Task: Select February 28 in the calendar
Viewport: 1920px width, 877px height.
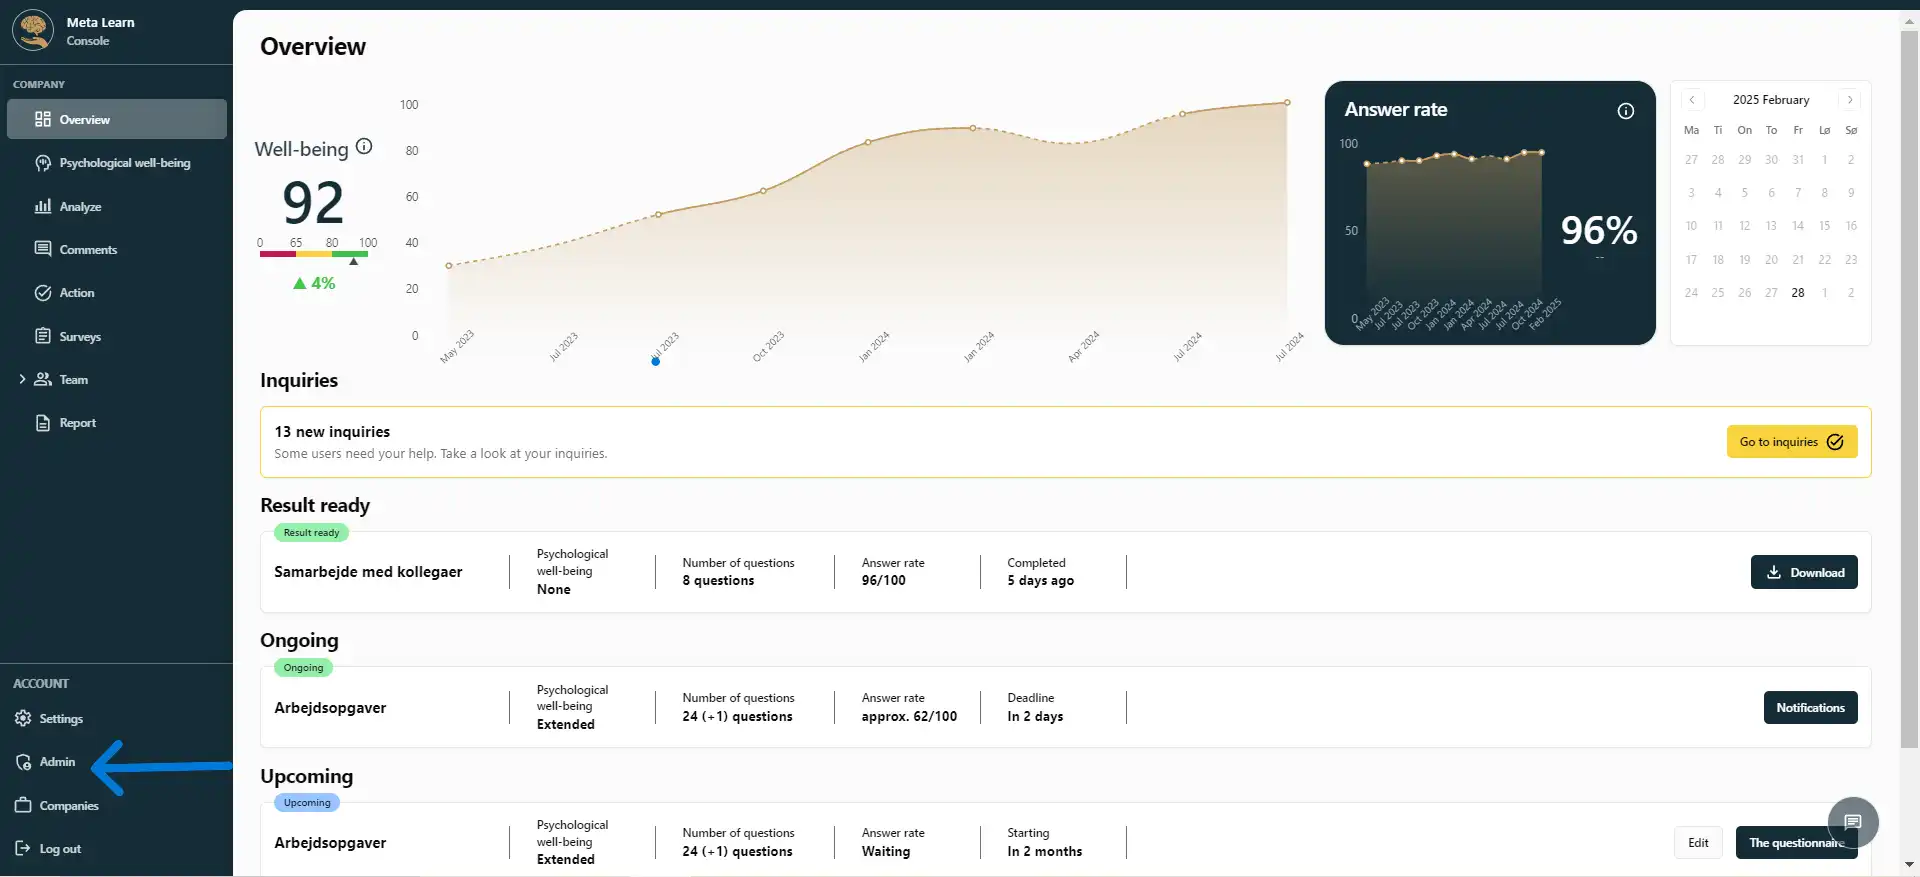Action: click(x=1798, y=293)
